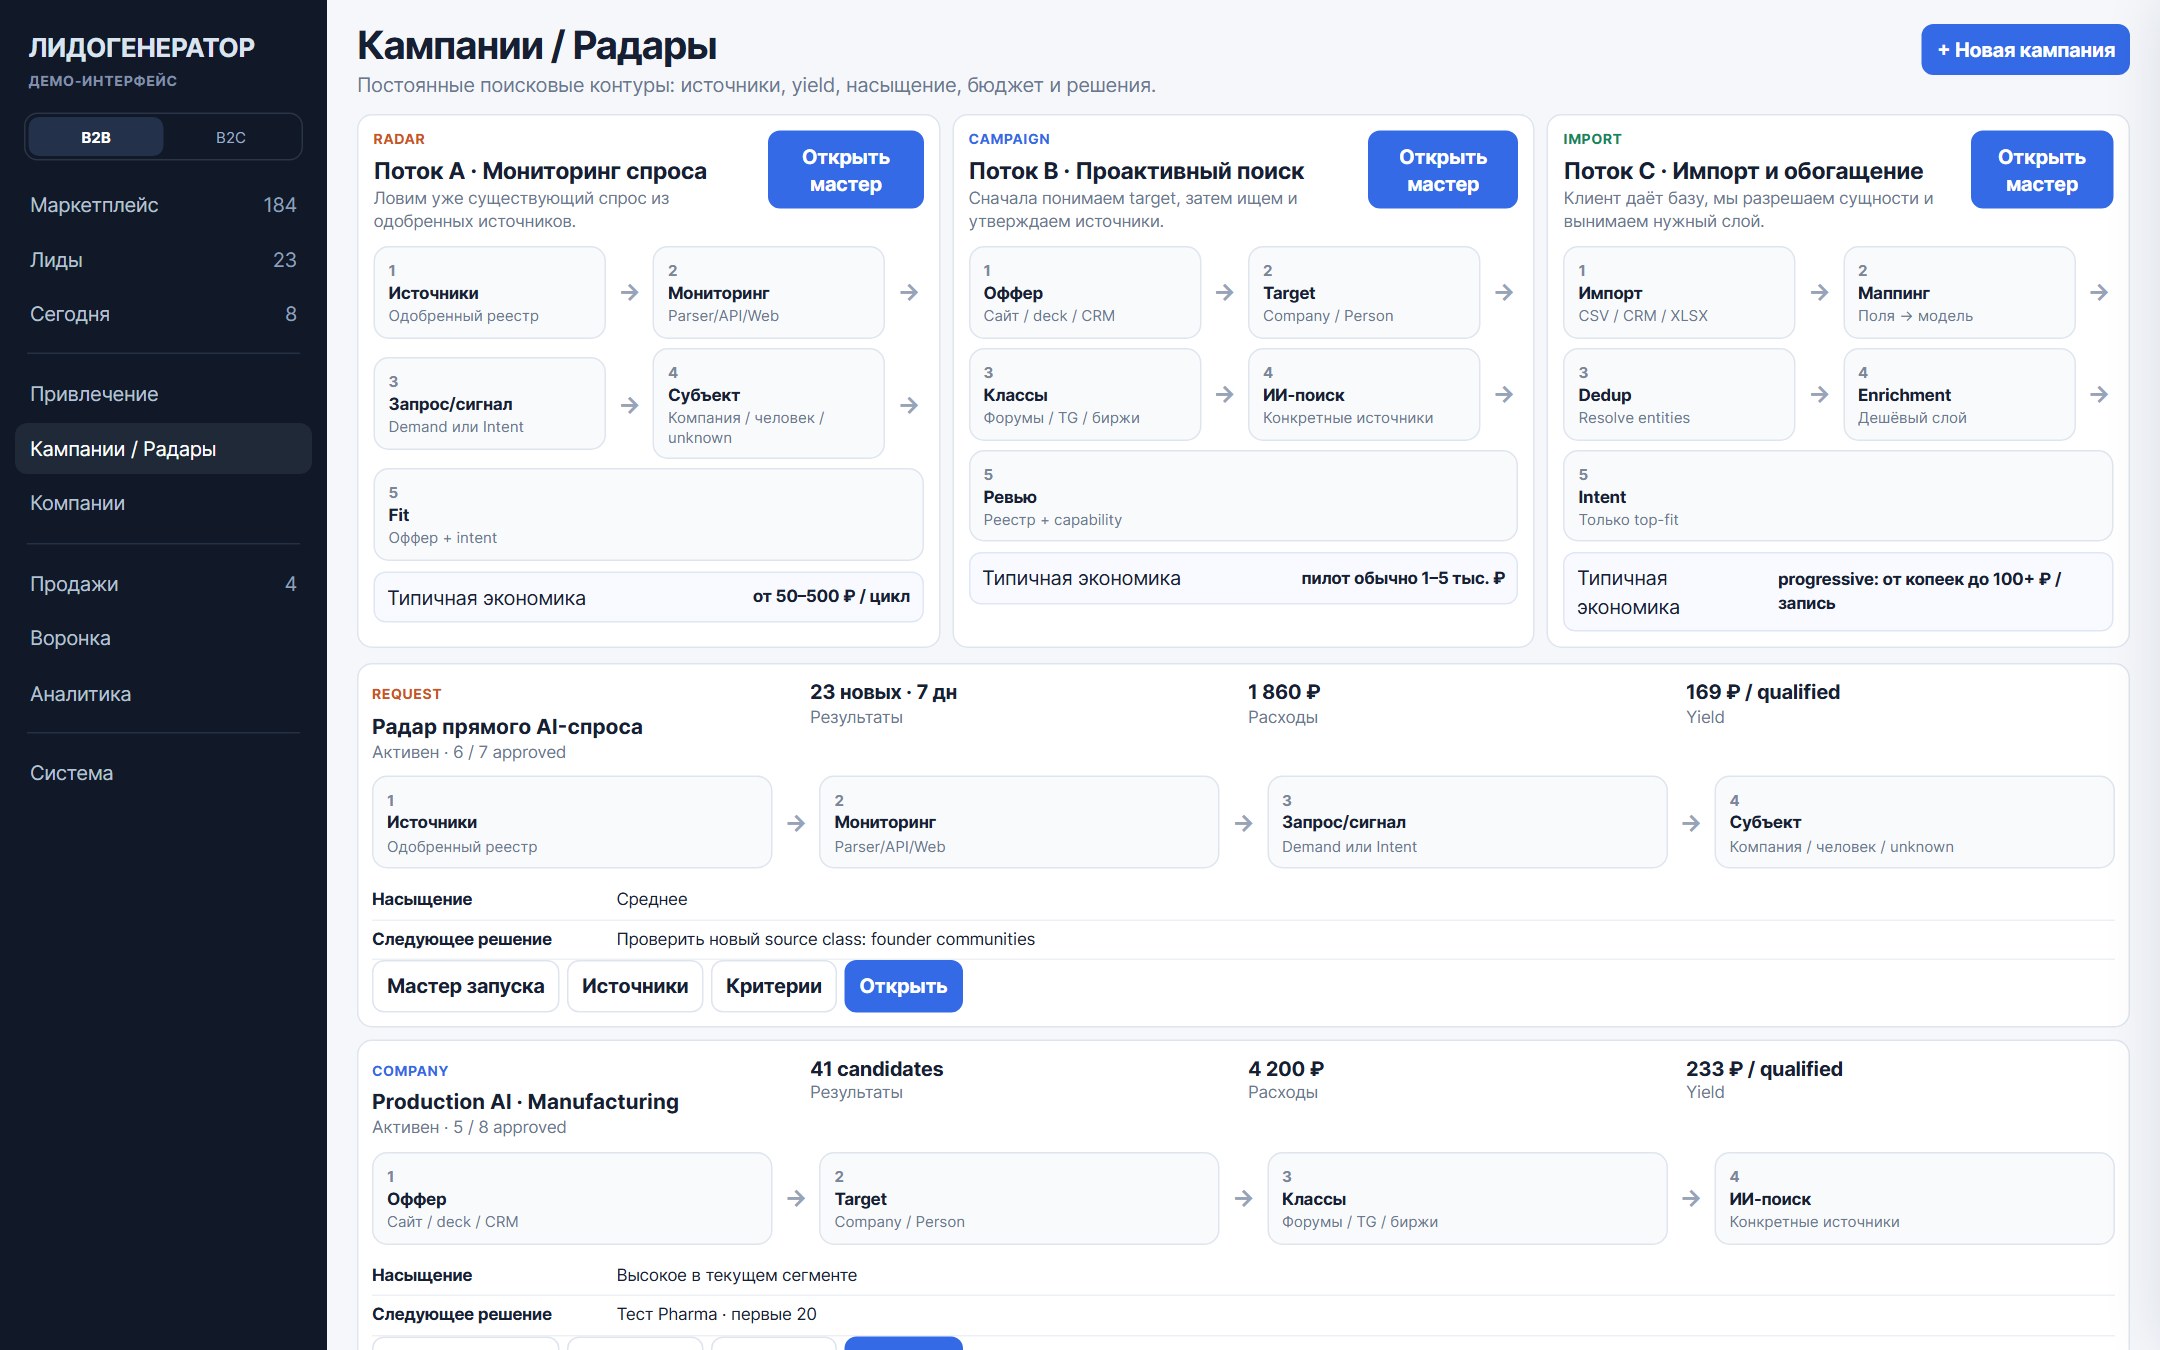Viewport: 2160px width, 1350px height.
Task: Click the Production AI · Manufacturing title
Action: [525, 1102]
